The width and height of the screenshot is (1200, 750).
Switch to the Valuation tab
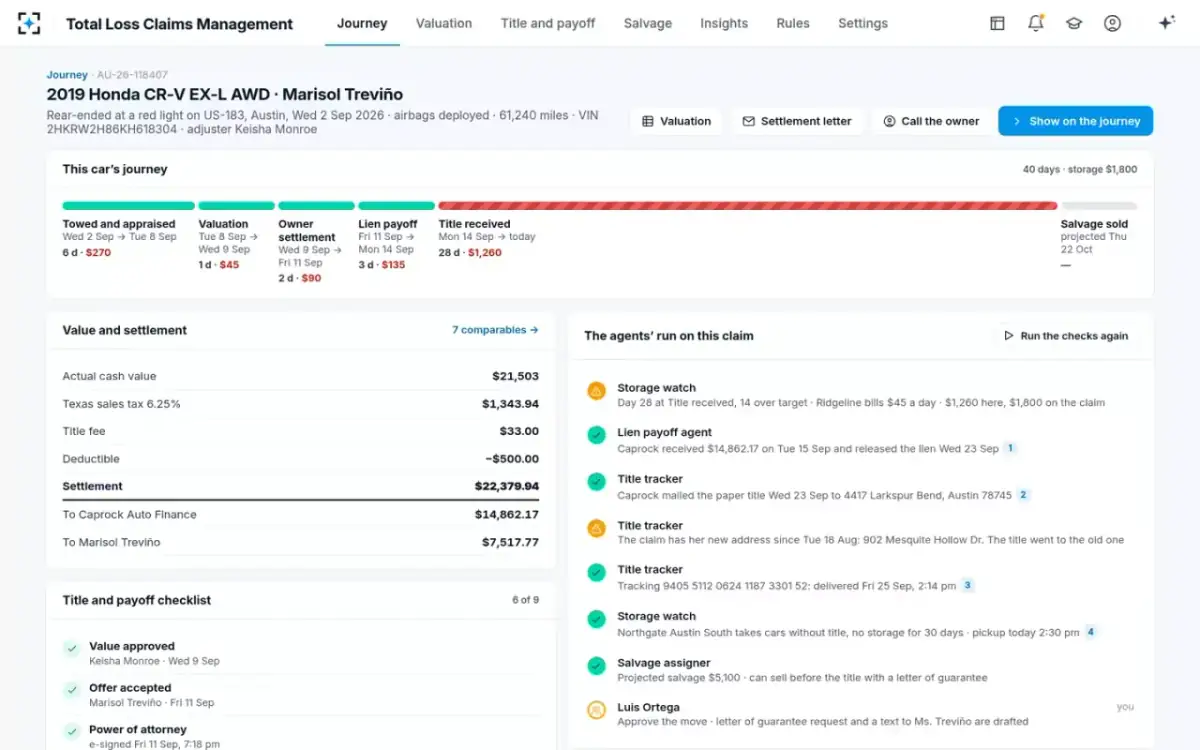(x=444, y=23)
